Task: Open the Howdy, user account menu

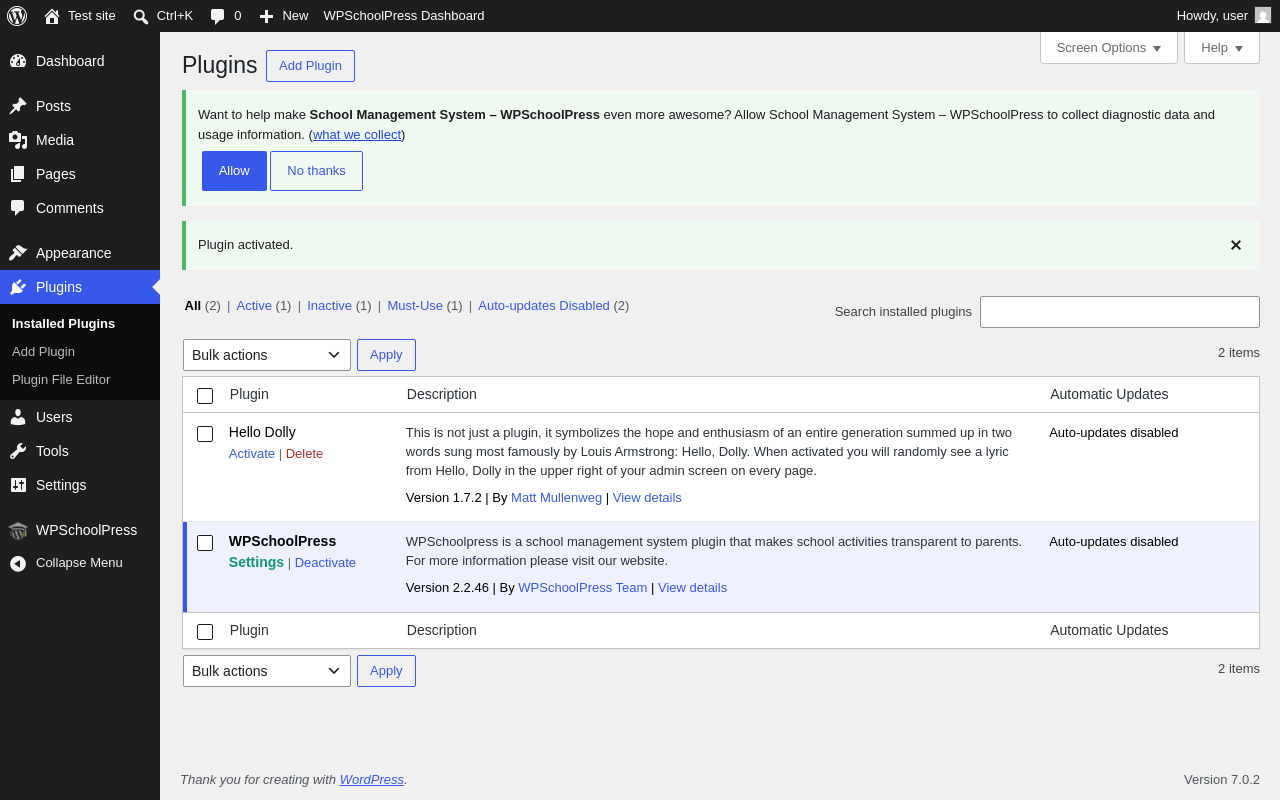Action: click(1223, 16)
